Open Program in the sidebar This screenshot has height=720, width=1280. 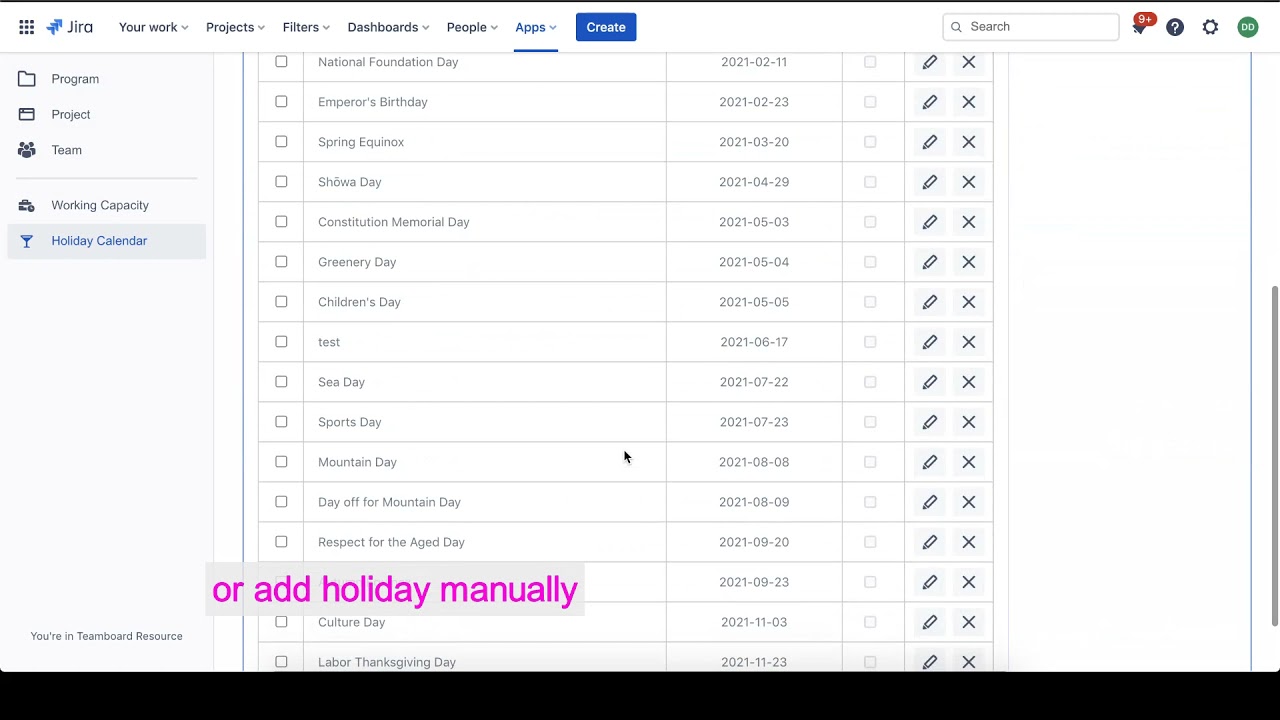click(106, 79)
